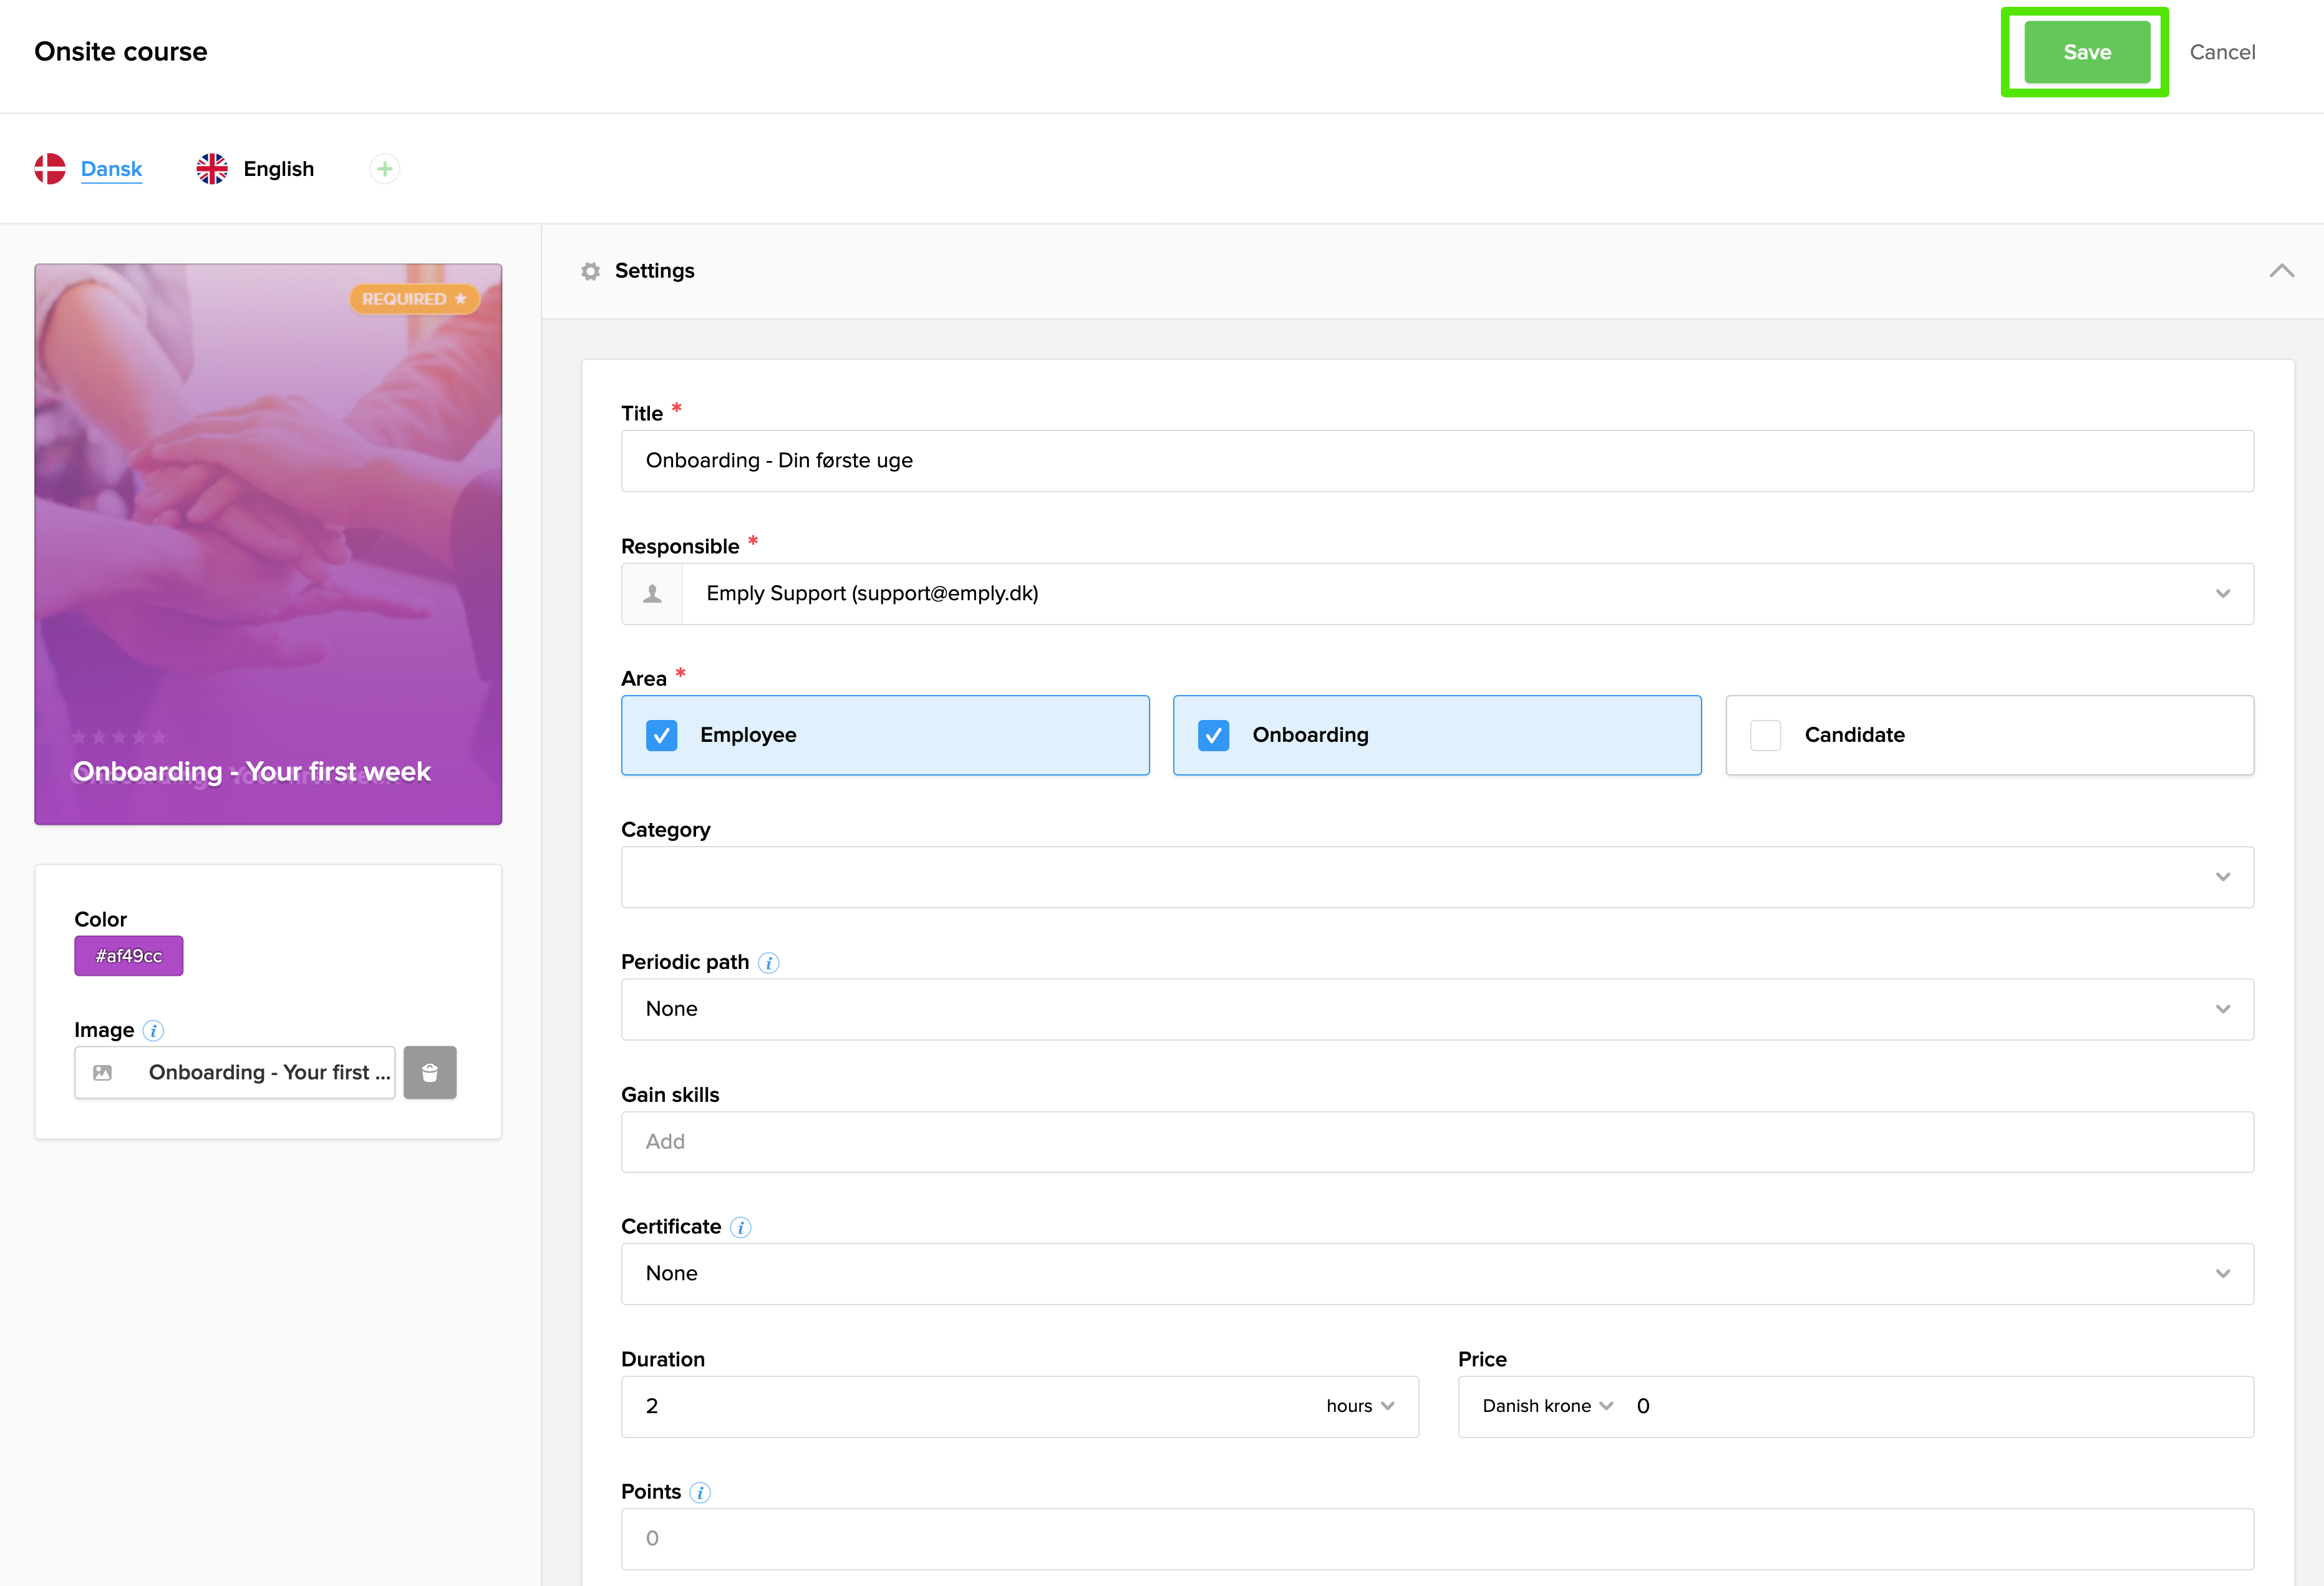Uncheck the Employee area checkbox

point(661,735)
